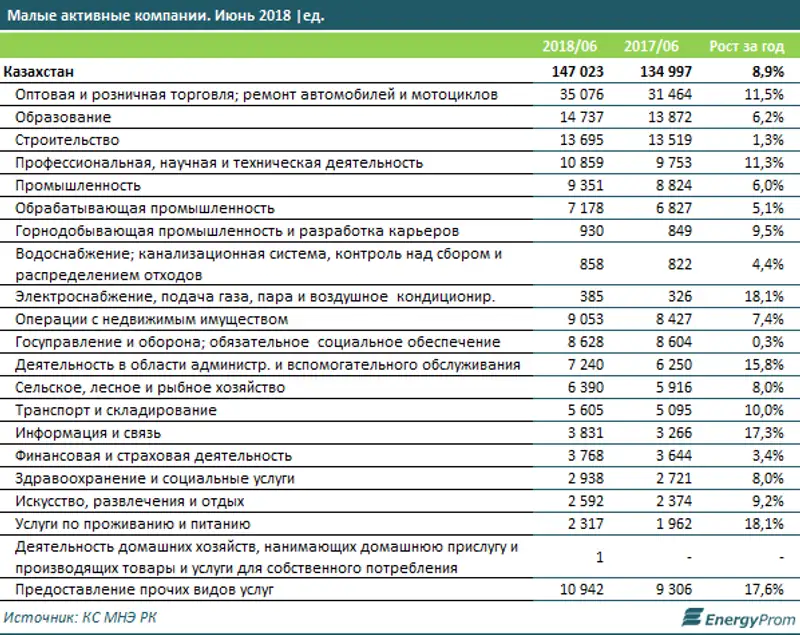The height and width of the screenshot is (635, 800).
Task: Click the 2017/06 column header
Action: coord(649,46)
